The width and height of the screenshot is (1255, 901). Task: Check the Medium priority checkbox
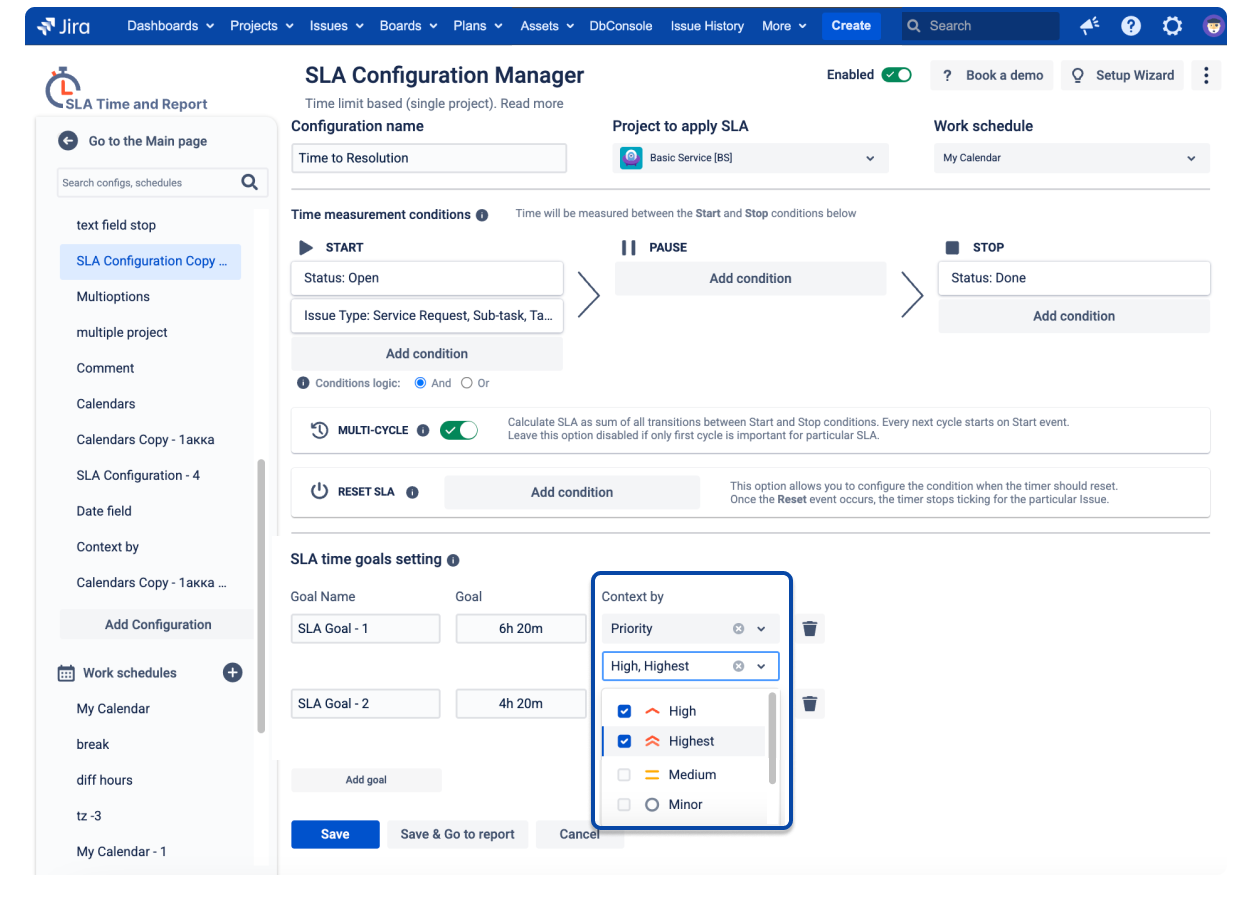[x=624, y=774]
